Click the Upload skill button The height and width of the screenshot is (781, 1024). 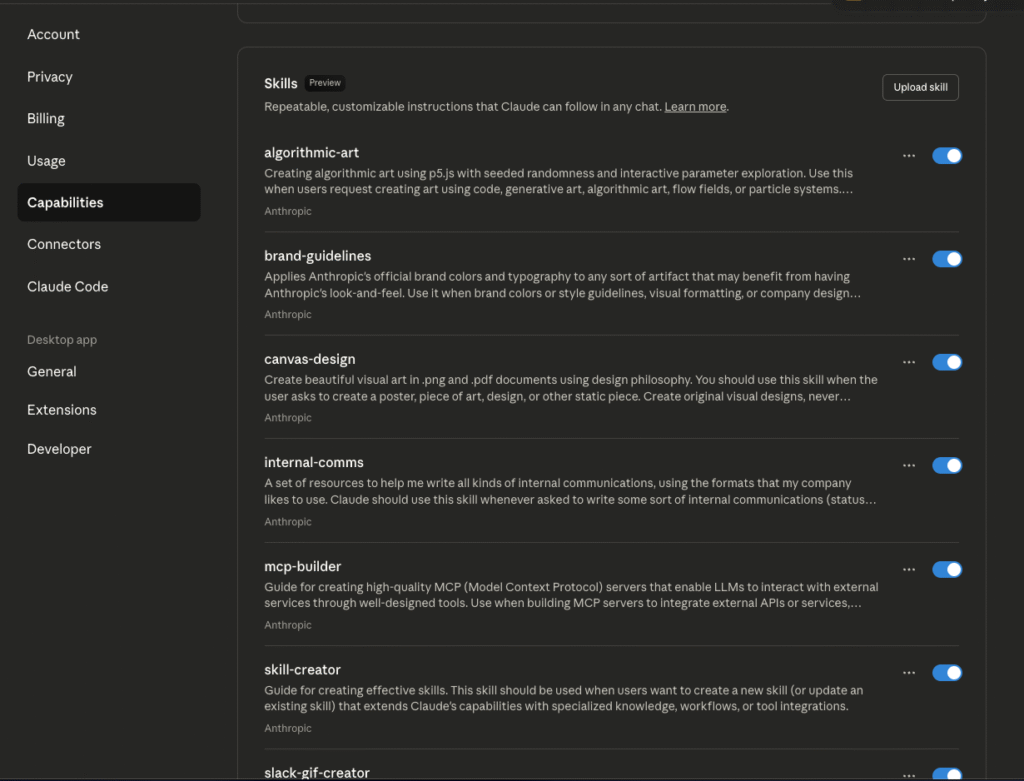pyautogui.click(x=920, y=87)
